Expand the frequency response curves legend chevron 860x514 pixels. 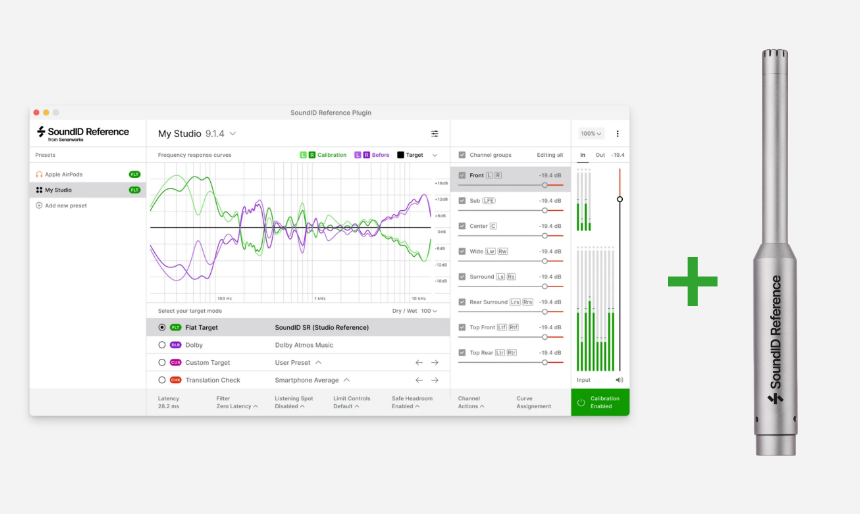tap(434, 155)
